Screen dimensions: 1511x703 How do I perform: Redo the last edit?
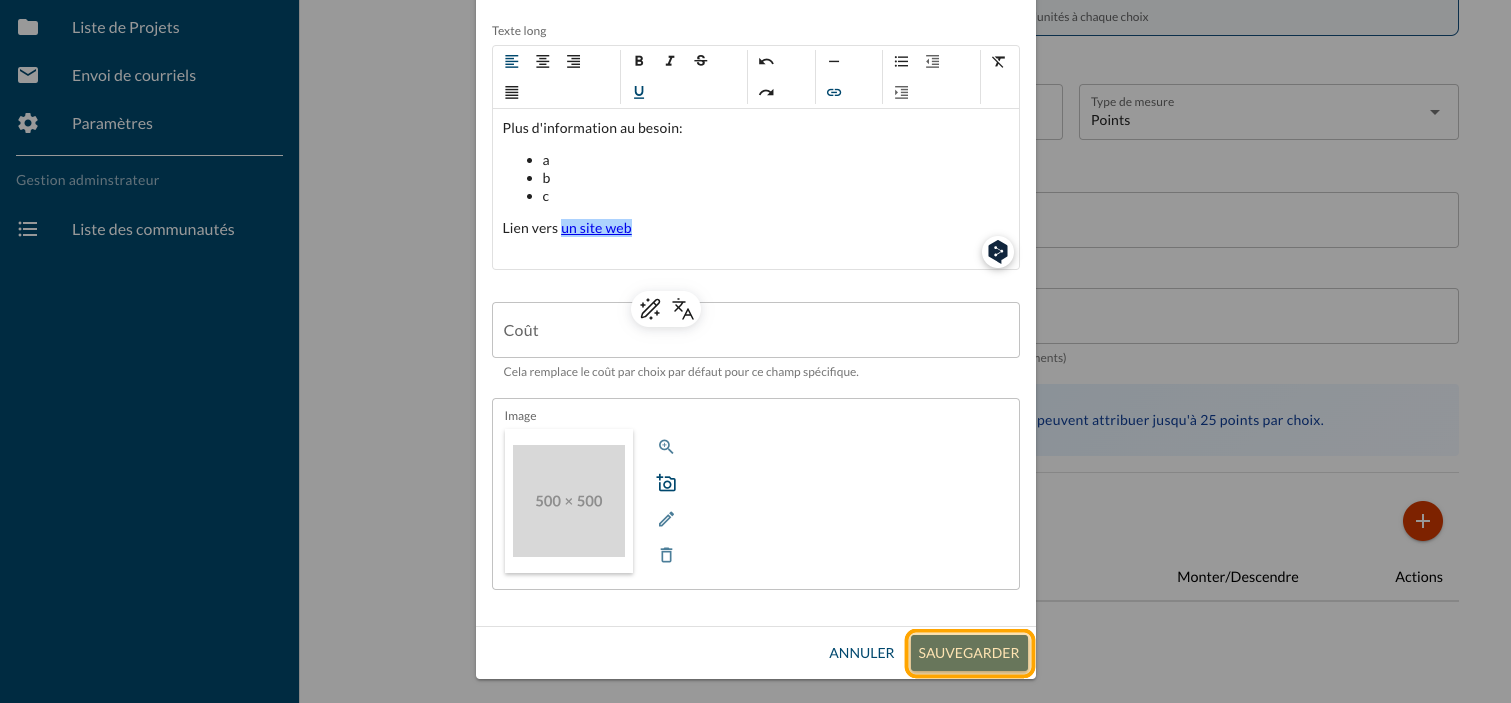766,92
